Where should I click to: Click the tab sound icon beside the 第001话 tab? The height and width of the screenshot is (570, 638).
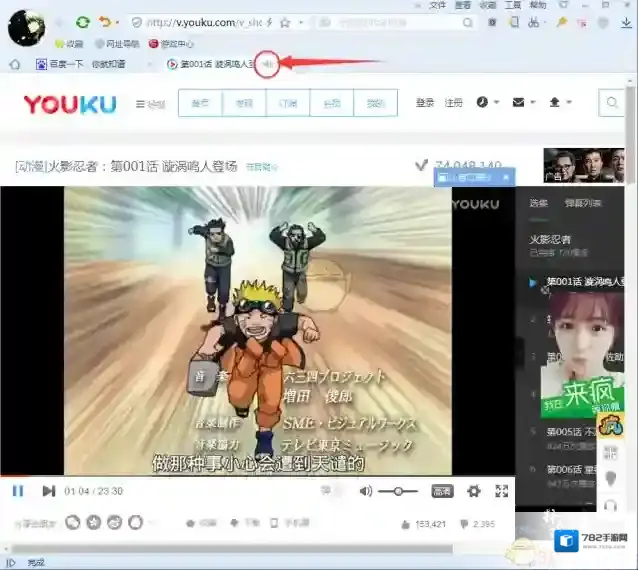point(267,64)
